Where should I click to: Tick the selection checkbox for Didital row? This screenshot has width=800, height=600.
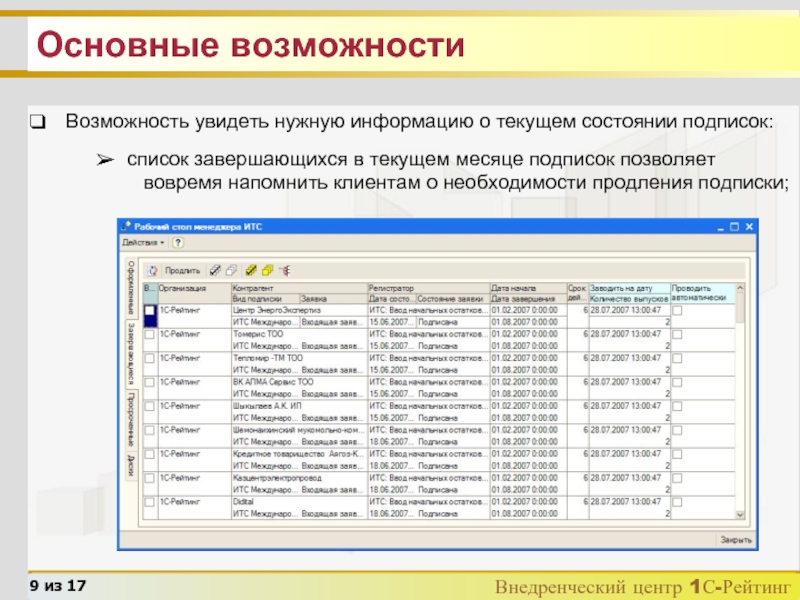click(x=149, y=502)
